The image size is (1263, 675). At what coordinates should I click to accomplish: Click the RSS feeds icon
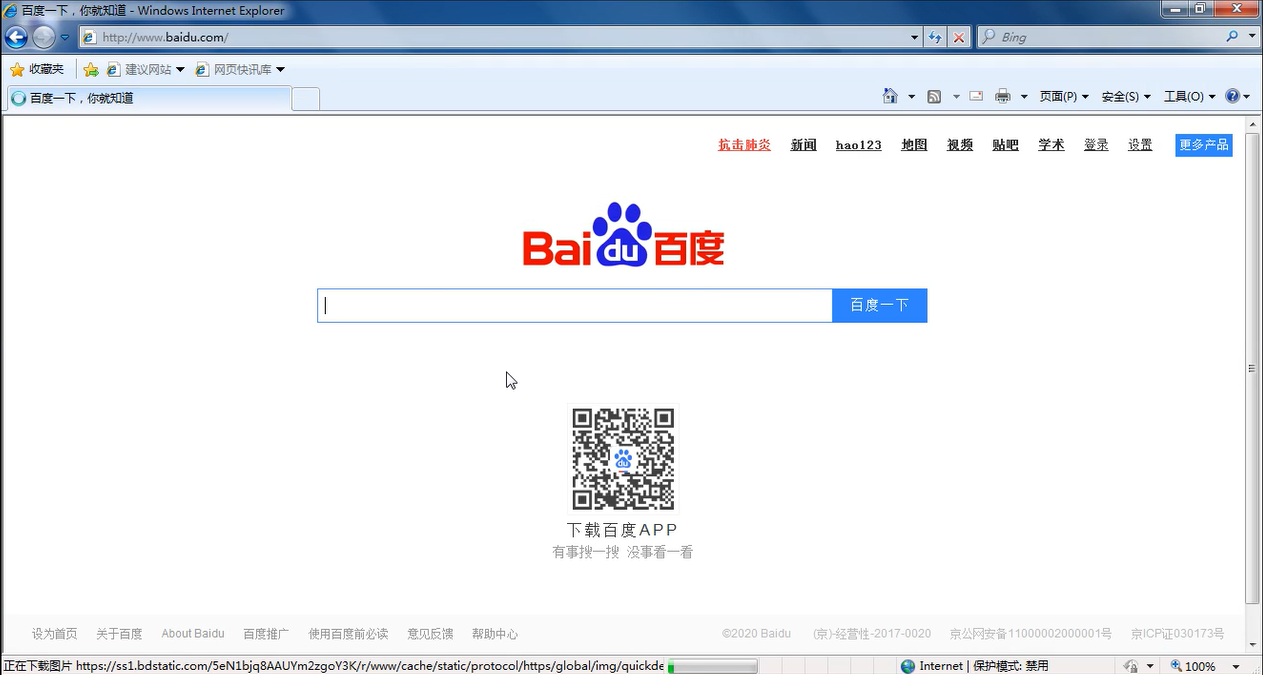pos(933,95)
